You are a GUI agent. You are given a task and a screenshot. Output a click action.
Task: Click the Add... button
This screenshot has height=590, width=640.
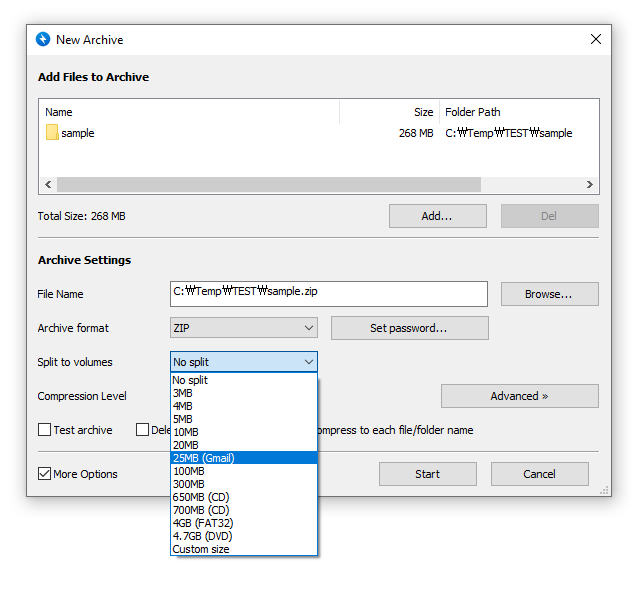click(437, 216)
